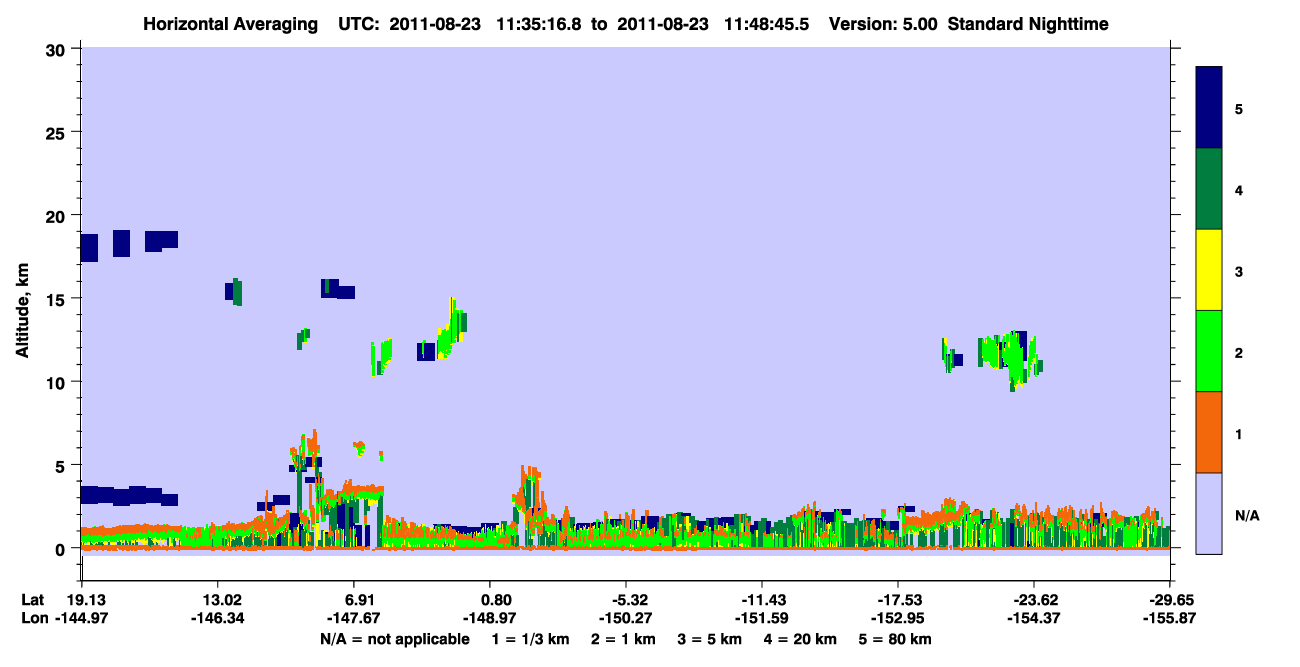Click longitude value '-146.34'
This screenshot has width=1300, height=667.
218,618
